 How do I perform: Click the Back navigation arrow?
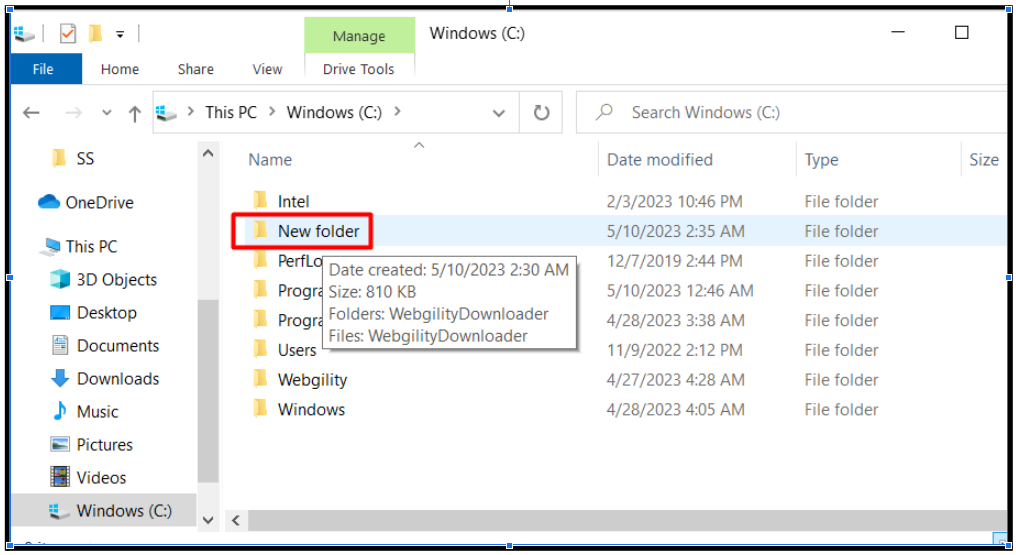click(31, 113)
